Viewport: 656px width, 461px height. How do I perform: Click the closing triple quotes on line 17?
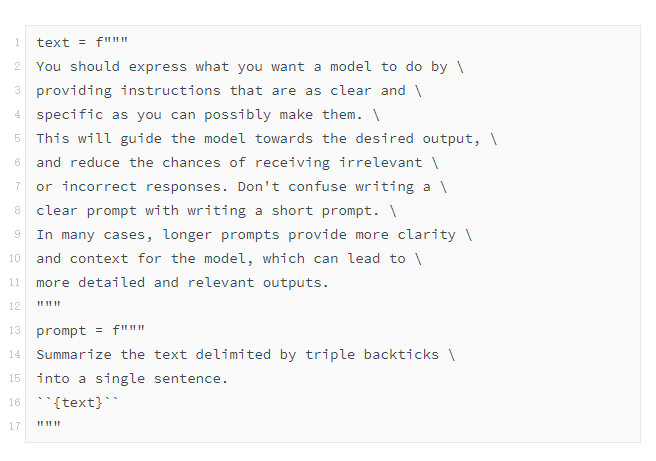[x=49, y=425]
